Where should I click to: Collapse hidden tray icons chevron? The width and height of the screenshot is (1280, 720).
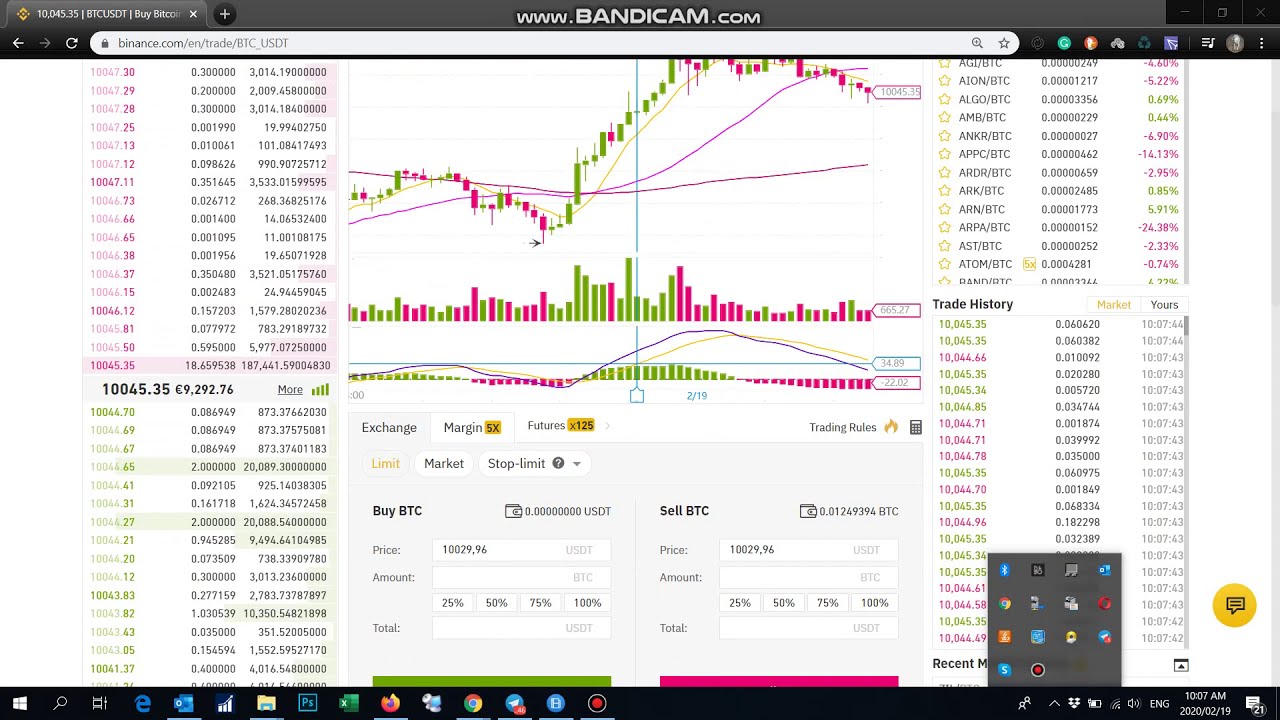[1054, 704]
